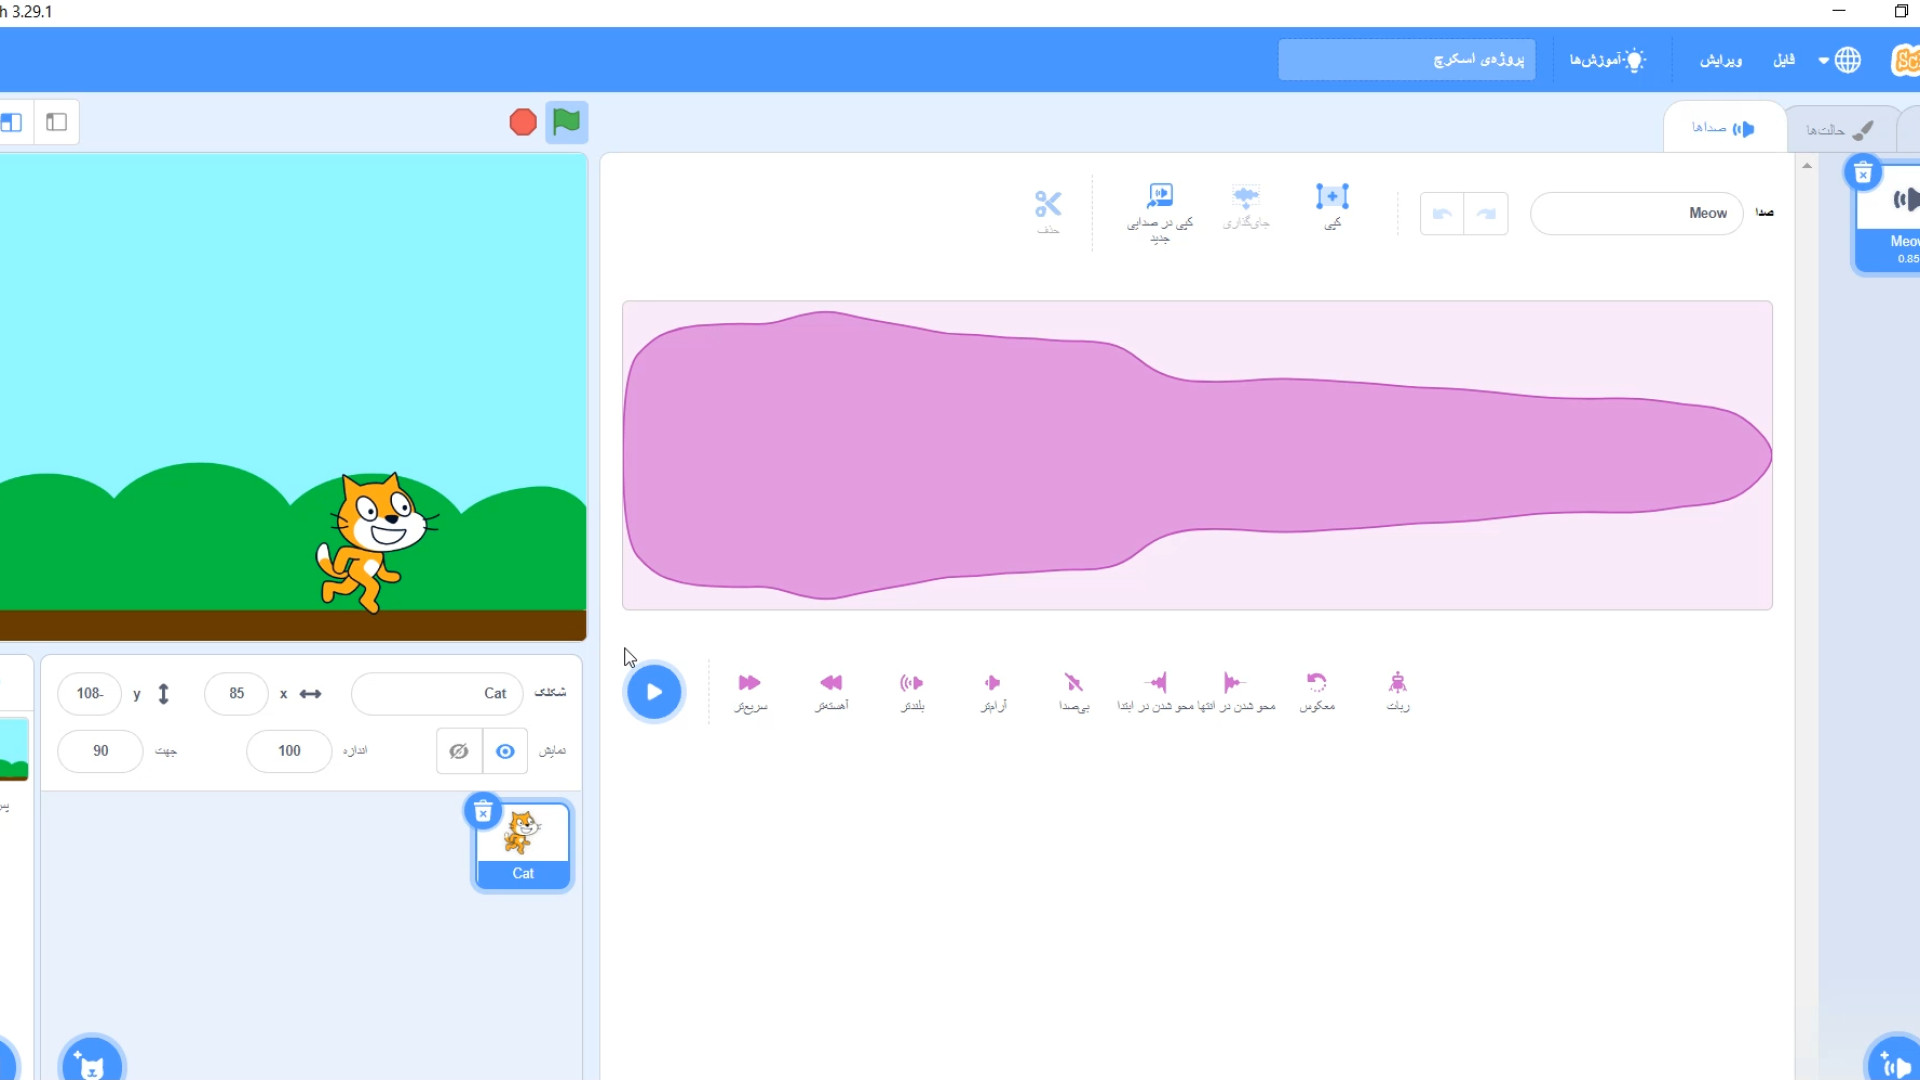Restore down the Scratch window
Image resolution: width=1920 pixels, height=1080 pixels.
[1901, 11]
